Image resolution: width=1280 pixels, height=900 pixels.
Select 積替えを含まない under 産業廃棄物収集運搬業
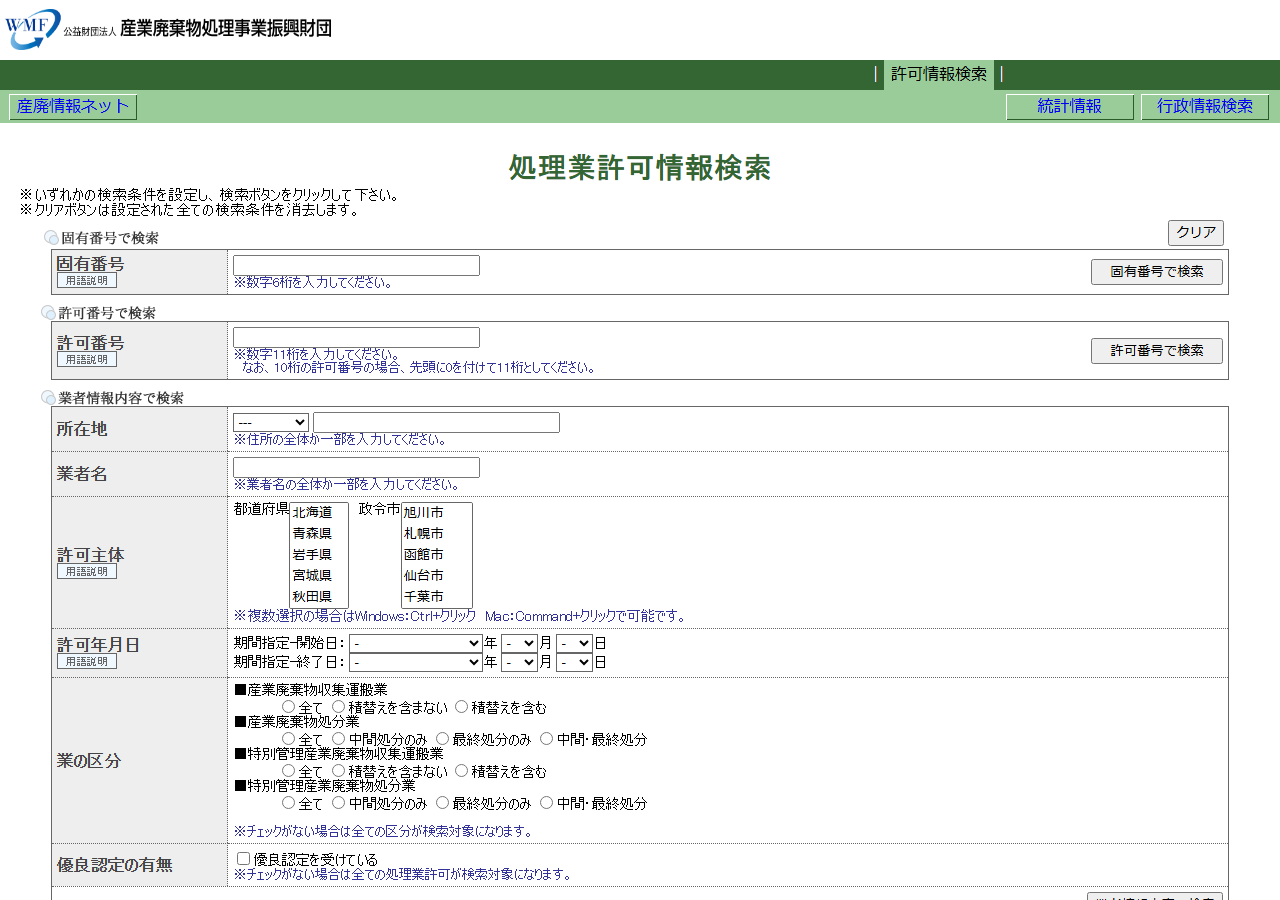point(339,707)
